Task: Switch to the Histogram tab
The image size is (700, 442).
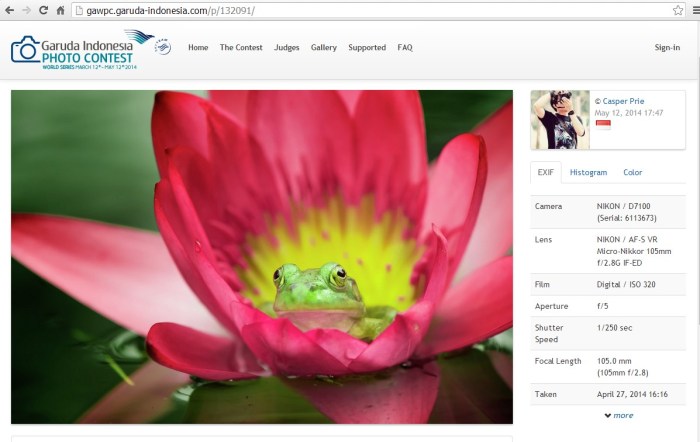Action: tap(588, 172)
